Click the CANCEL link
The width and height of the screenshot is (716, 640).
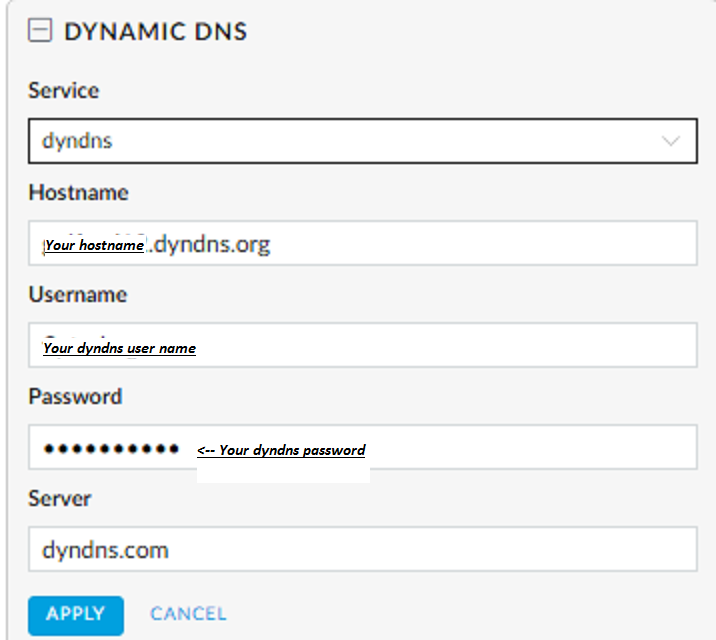click(x=188, y=614)
